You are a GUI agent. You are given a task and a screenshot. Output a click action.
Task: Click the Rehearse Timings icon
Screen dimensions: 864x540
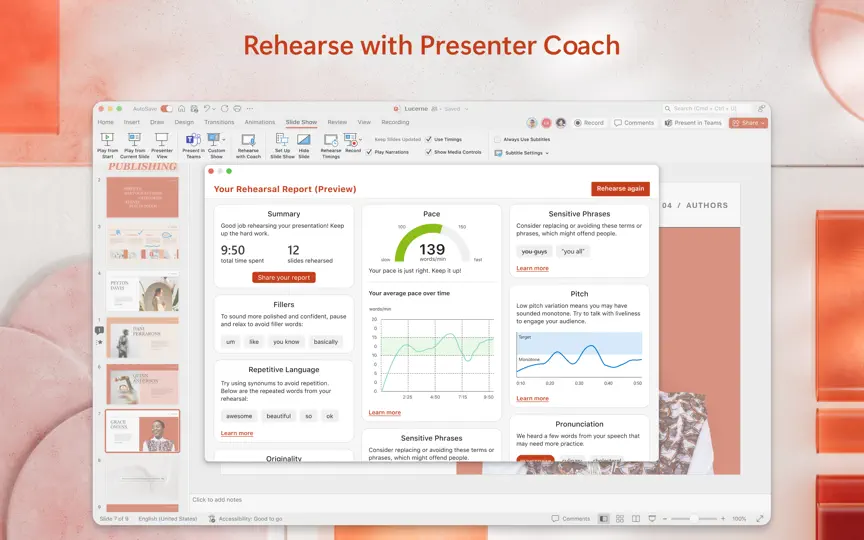coord(331,140)
